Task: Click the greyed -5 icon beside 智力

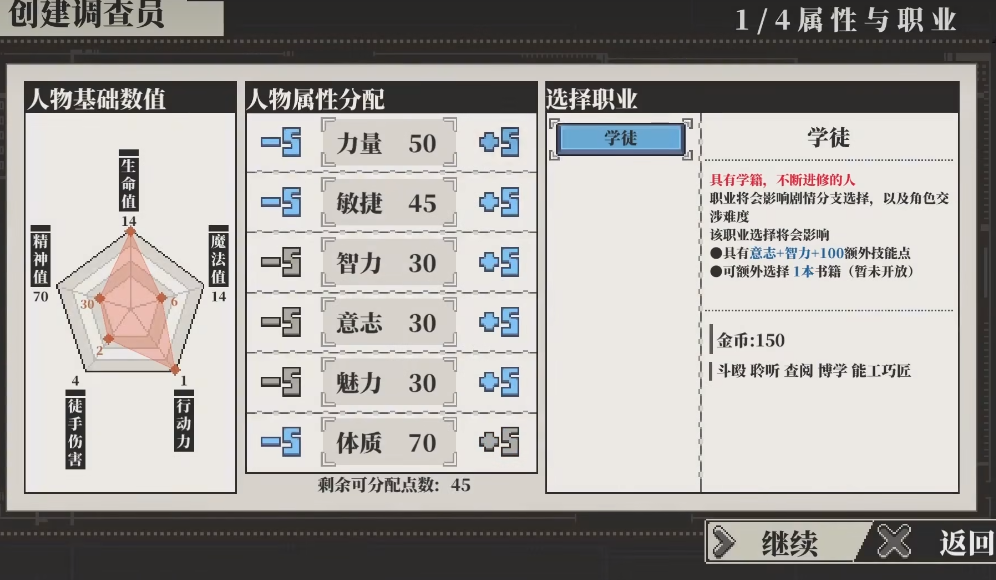Action: coord(281,262)
